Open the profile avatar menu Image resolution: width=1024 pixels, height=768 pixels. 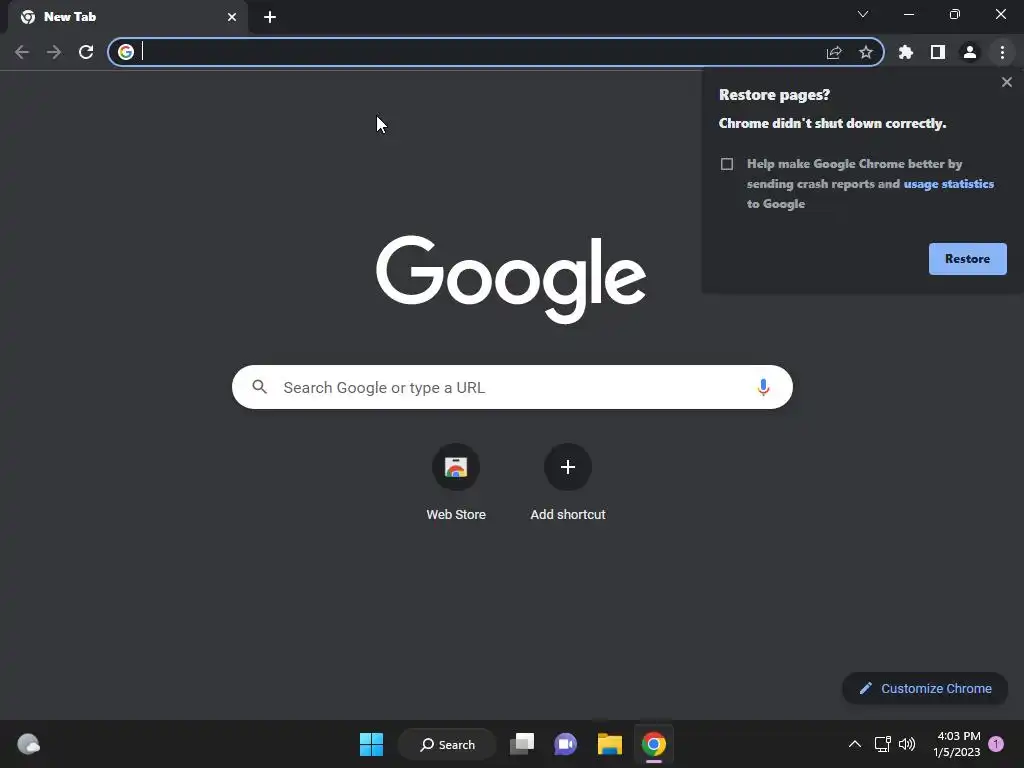[970, 52]
